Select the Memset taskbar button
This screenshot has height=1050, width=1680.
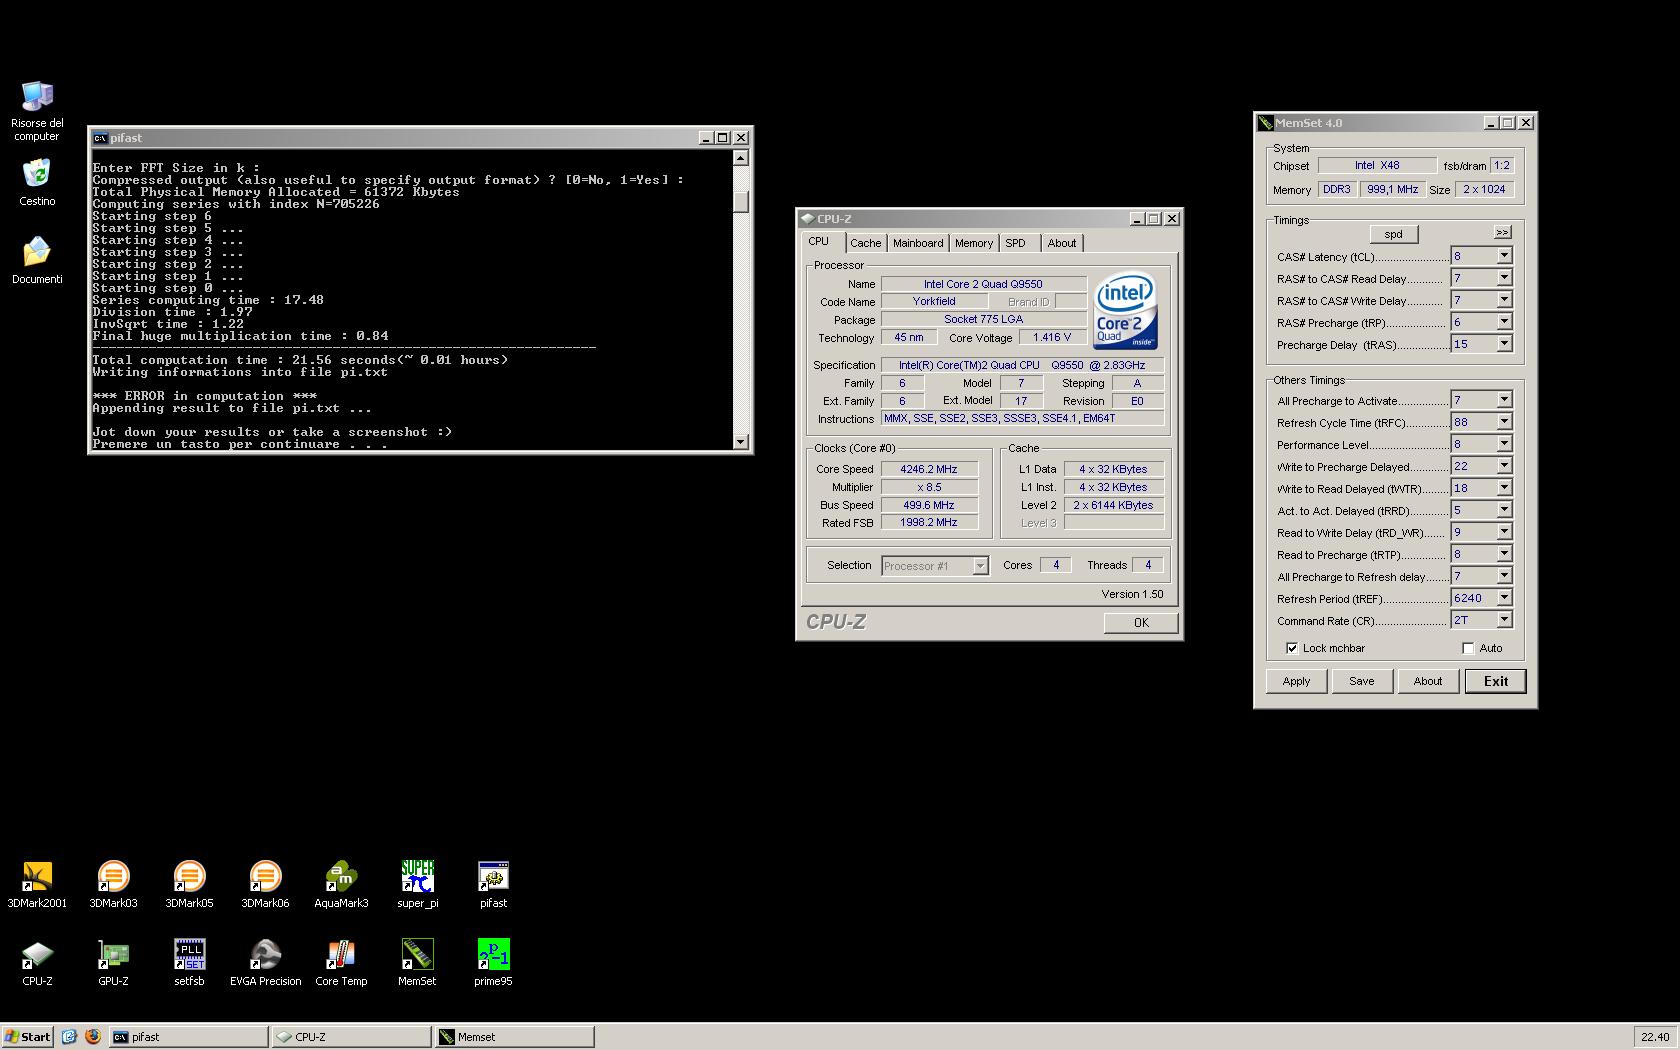(x=515, y=1037)
